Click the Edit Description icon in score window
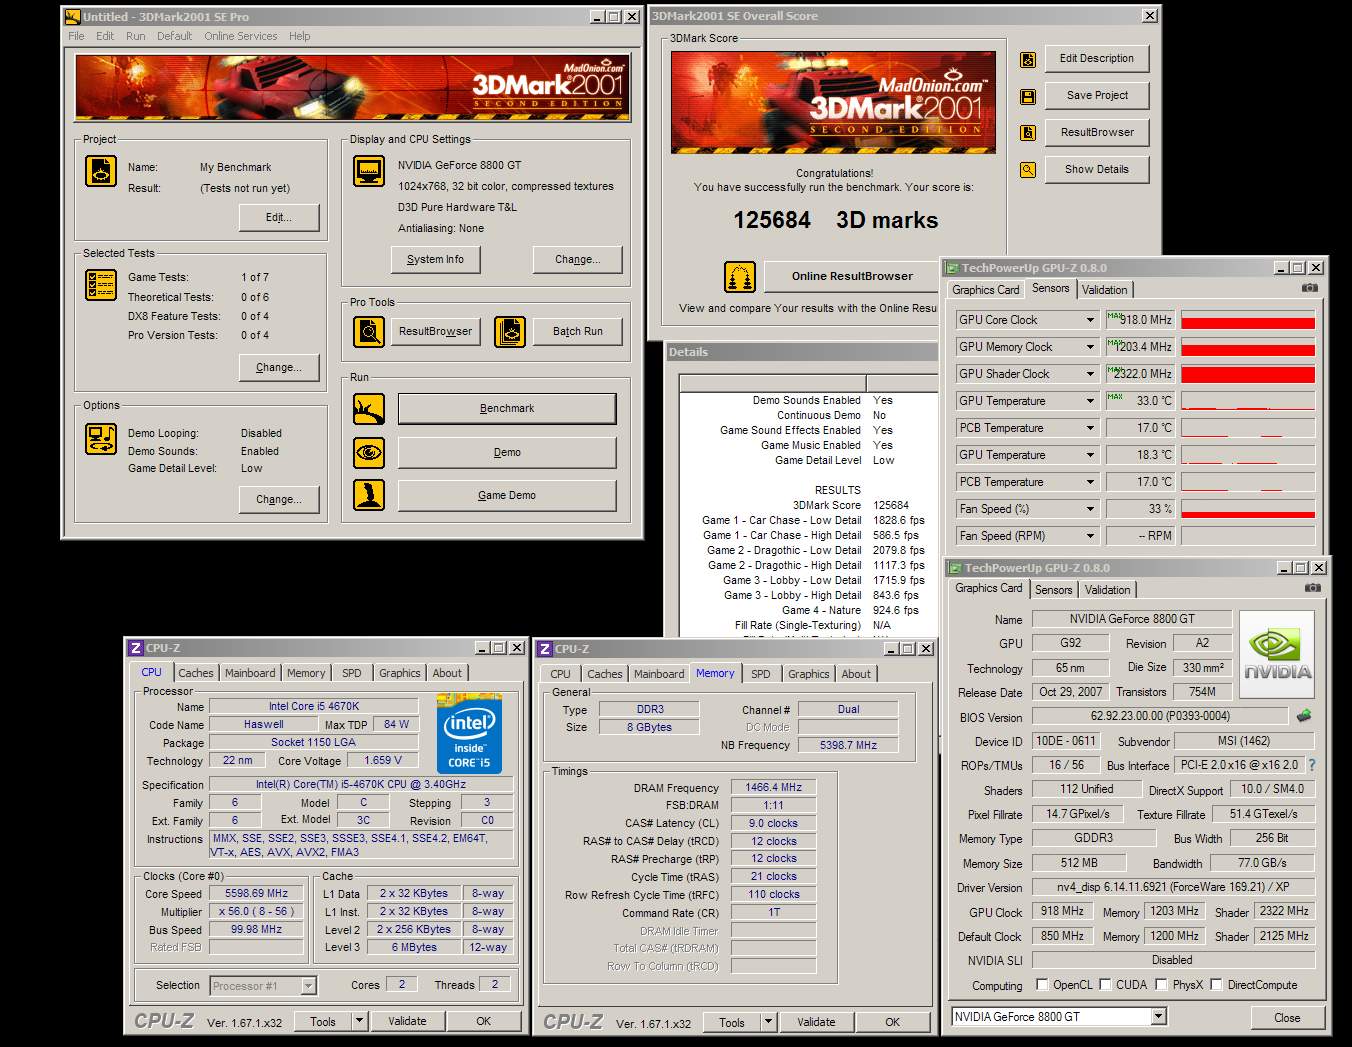Image resolution: width=1352 pixels, height=1047 pixels. click(x=1027, y=59)
